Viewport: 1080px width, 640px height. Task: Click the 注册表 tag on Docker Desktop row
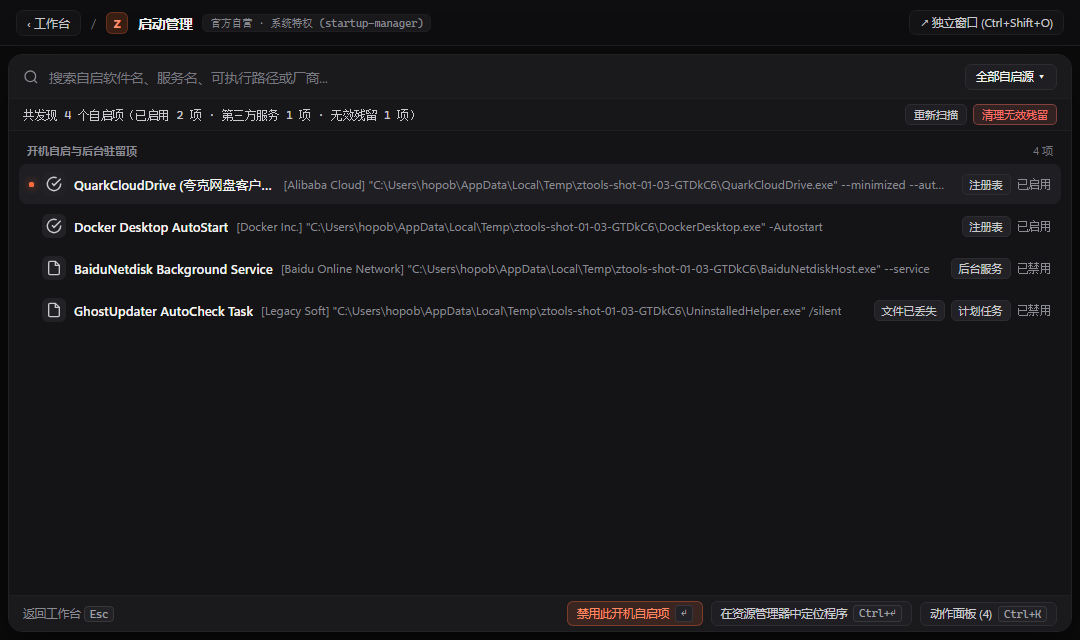tap(986, 227)
